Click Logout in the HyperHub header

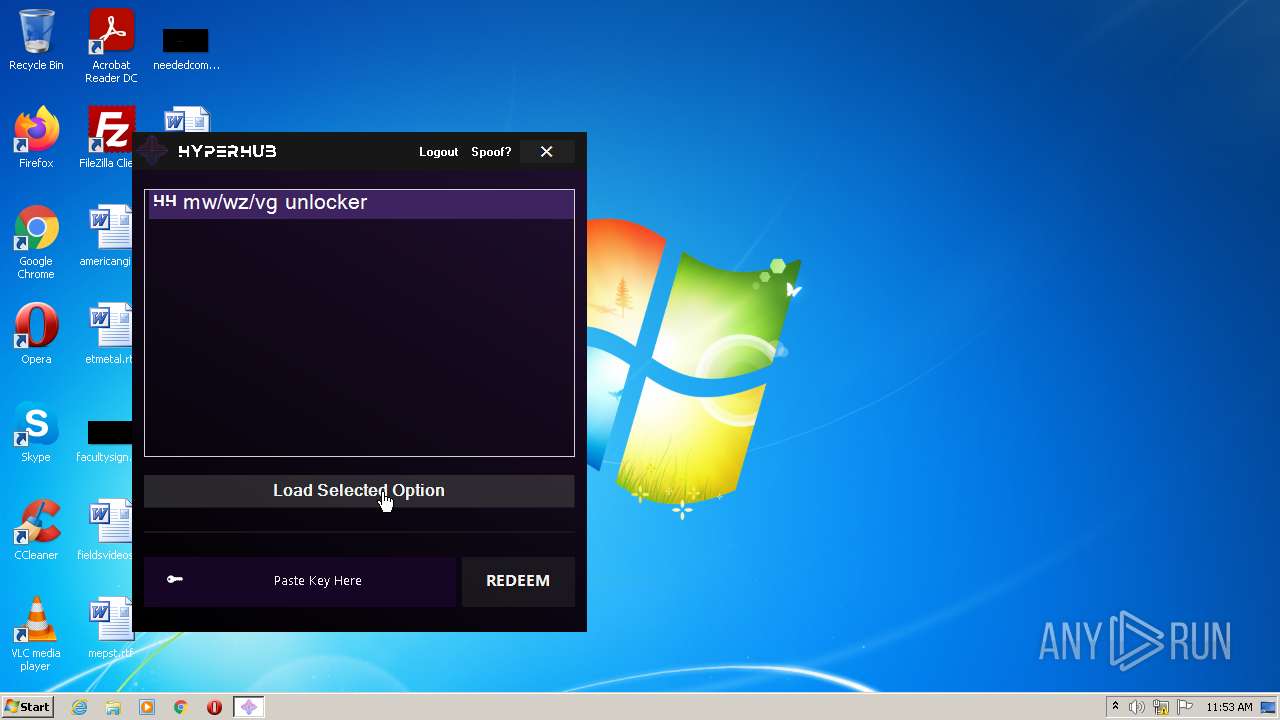pyautogui.click(x=438, y=152)
